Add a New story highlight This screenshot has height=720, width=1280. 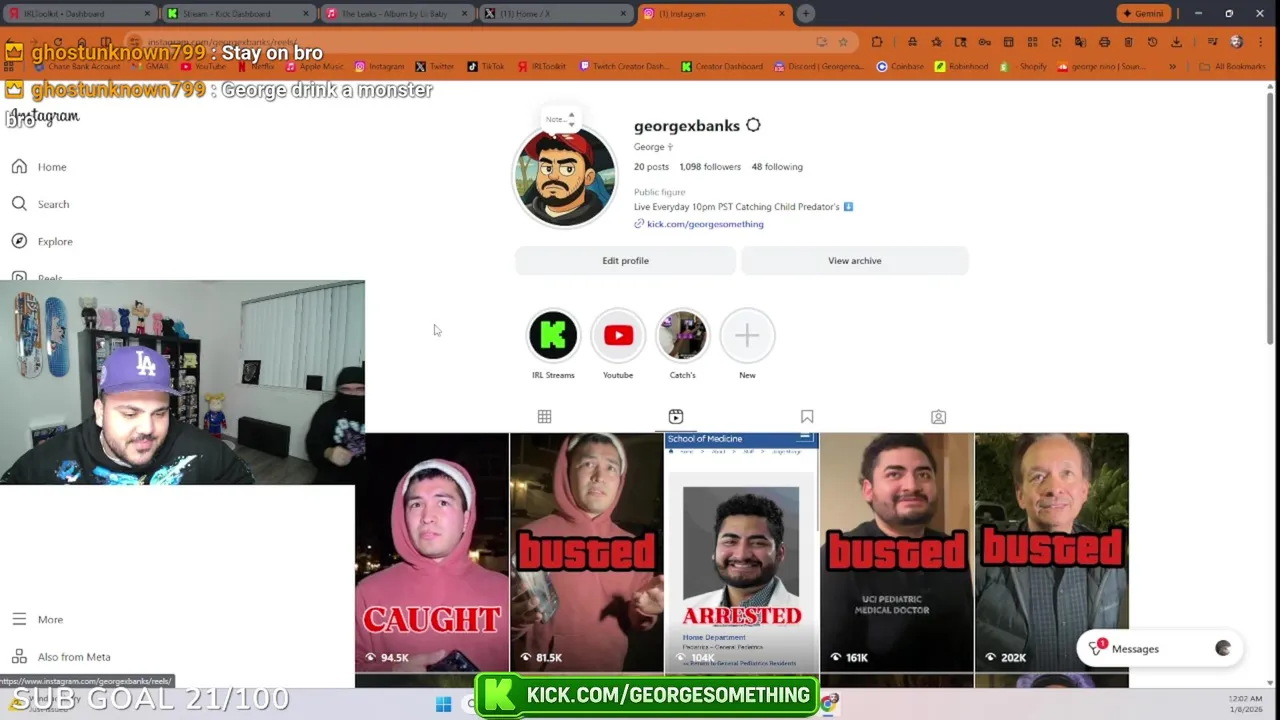coord(747,345)
